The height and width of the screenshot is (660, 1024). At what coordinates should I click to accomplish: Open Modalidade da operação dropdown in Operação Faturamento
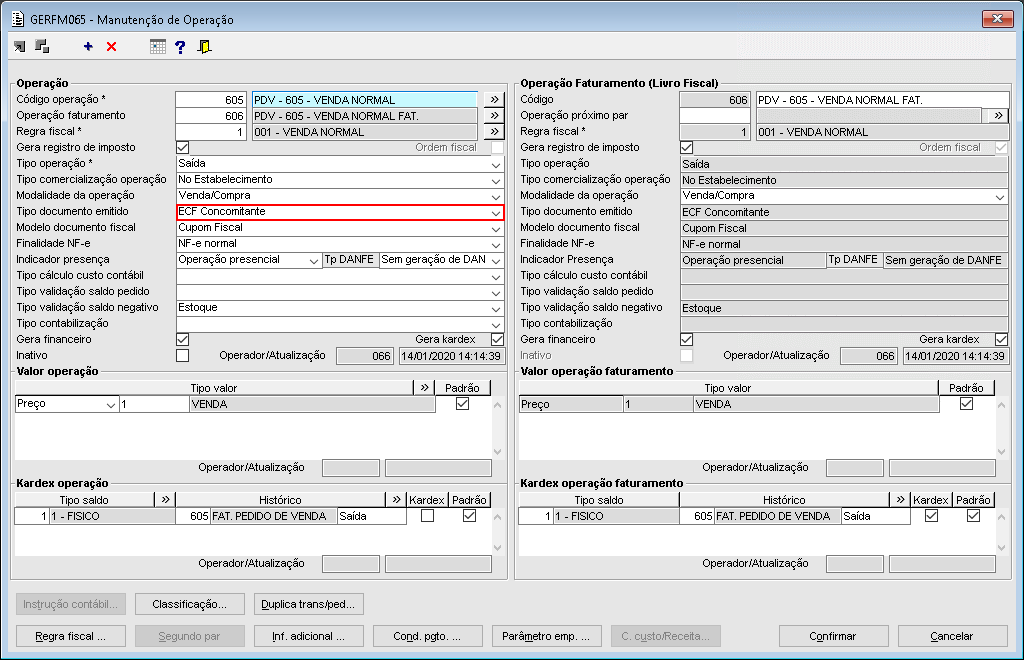1000,196
